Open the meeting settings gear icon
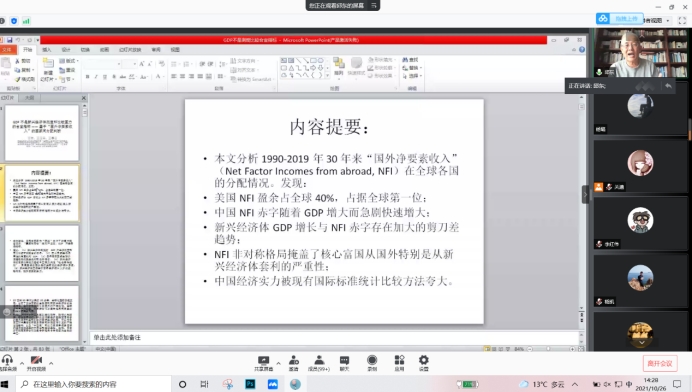 click(424, 360)
